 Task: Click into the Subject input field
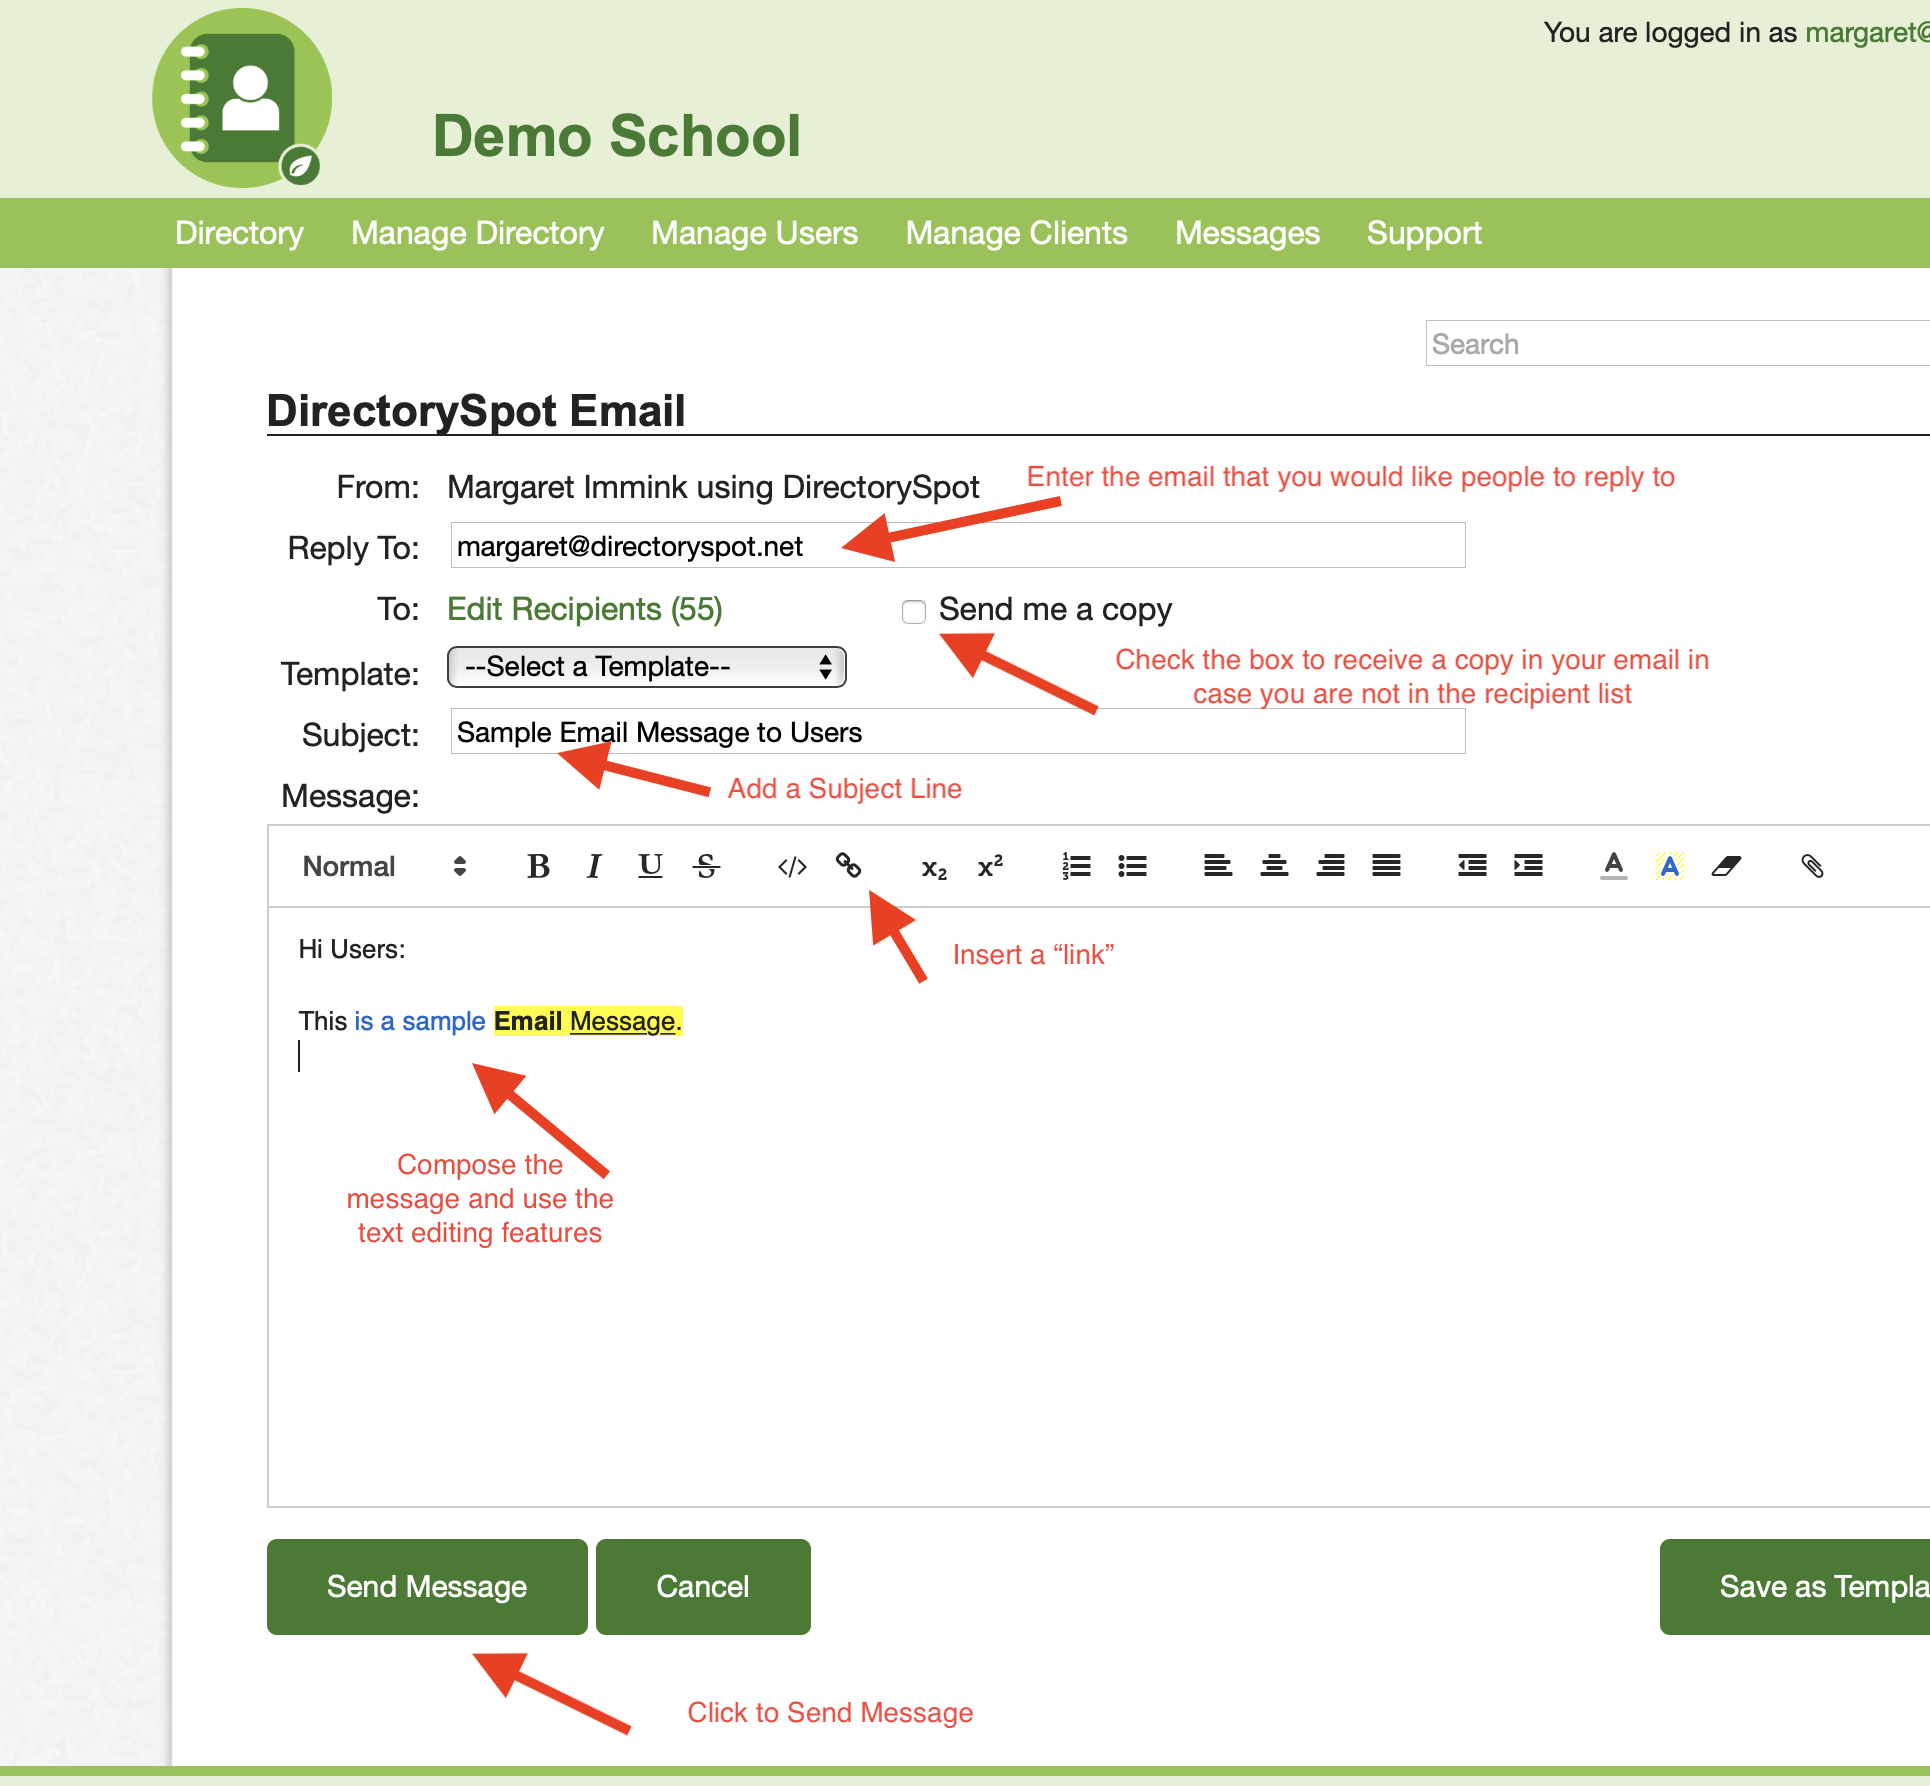click(957, 732)
